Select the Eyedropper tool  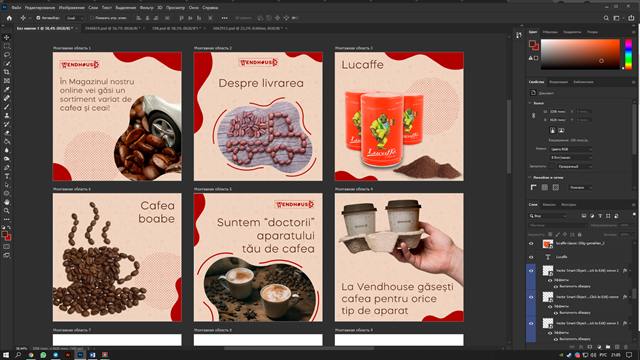[7, 89]
